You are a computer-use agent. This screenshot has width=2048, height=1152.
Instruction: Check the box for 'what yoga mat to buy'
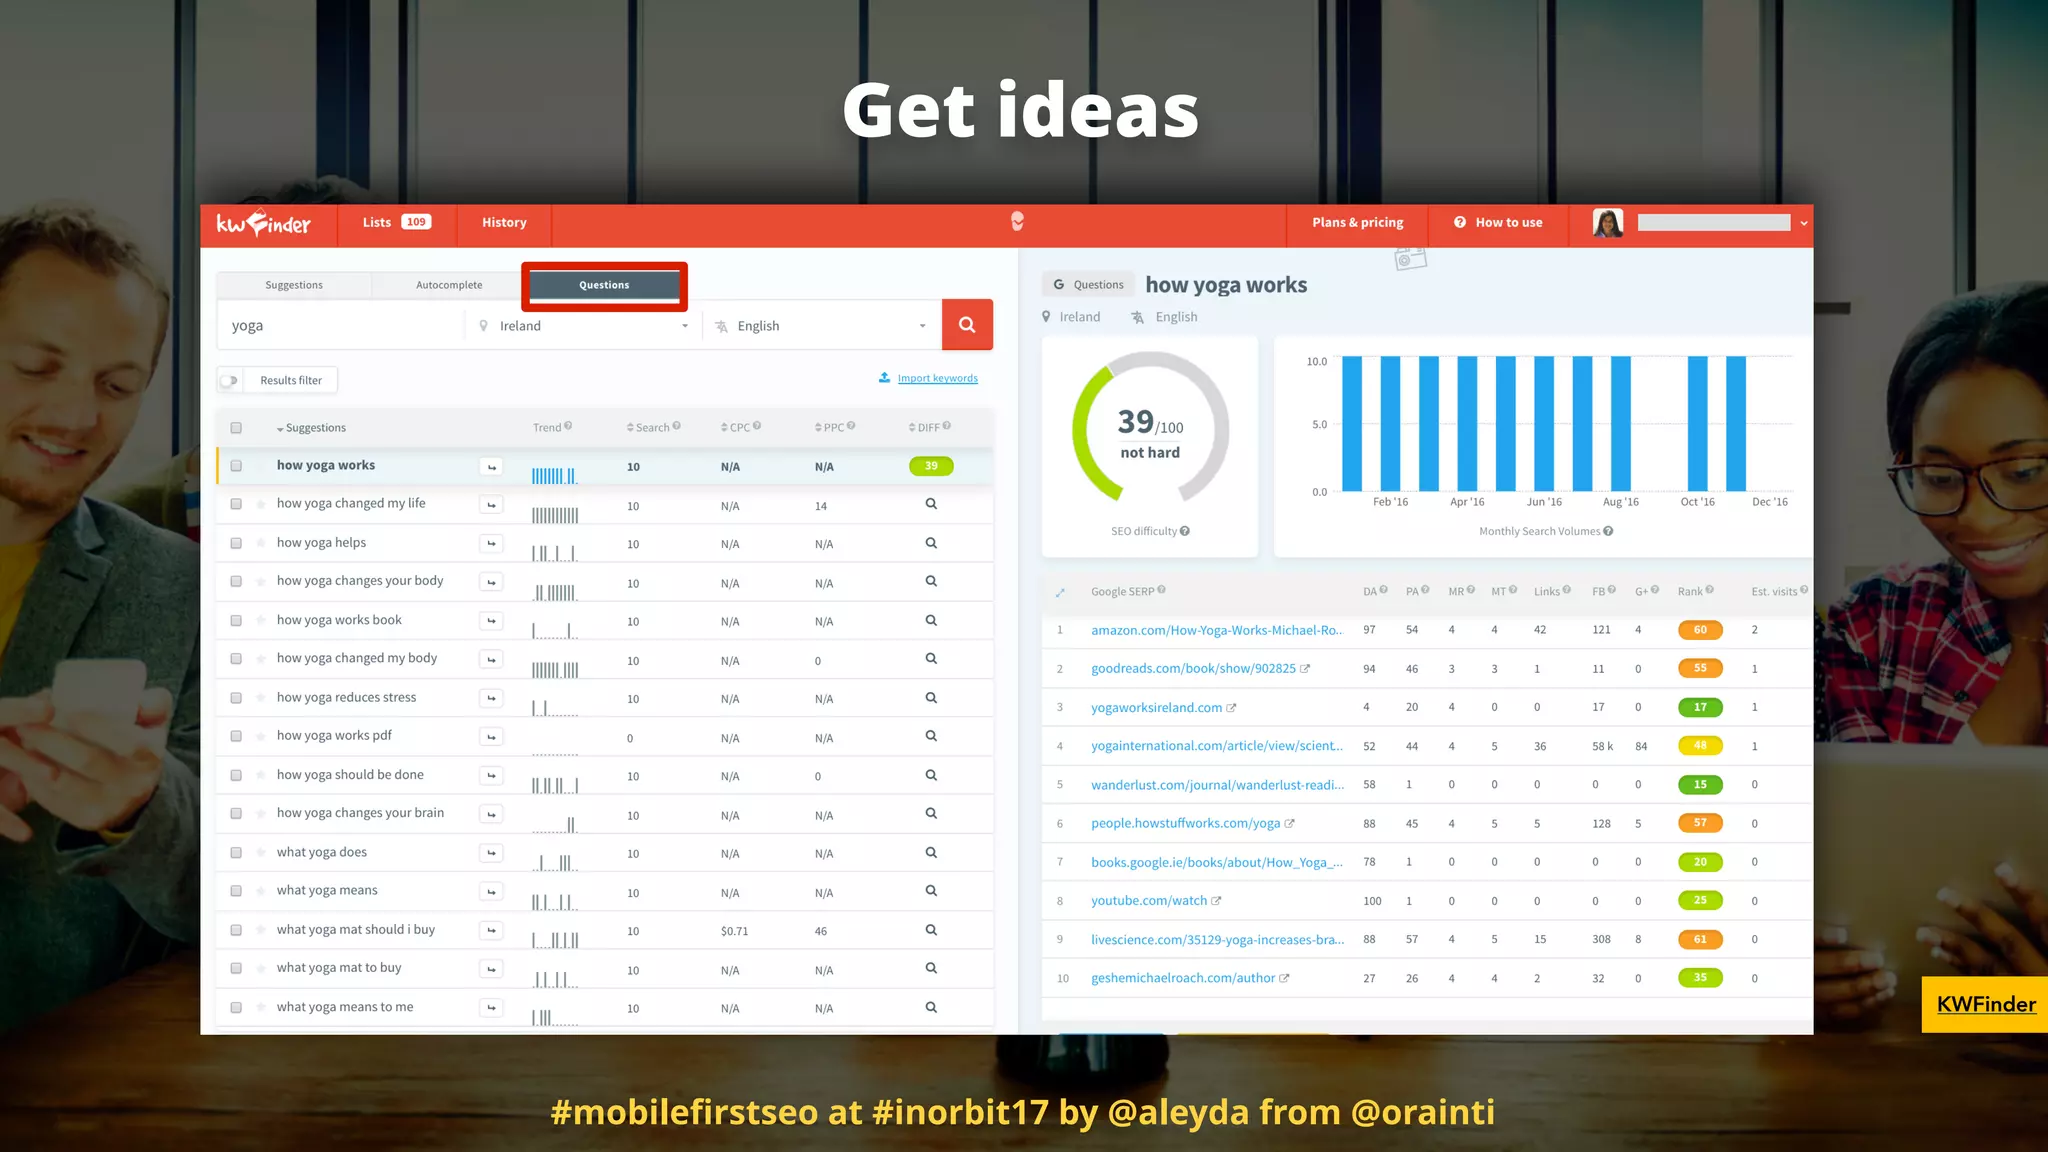click(236, 968)
